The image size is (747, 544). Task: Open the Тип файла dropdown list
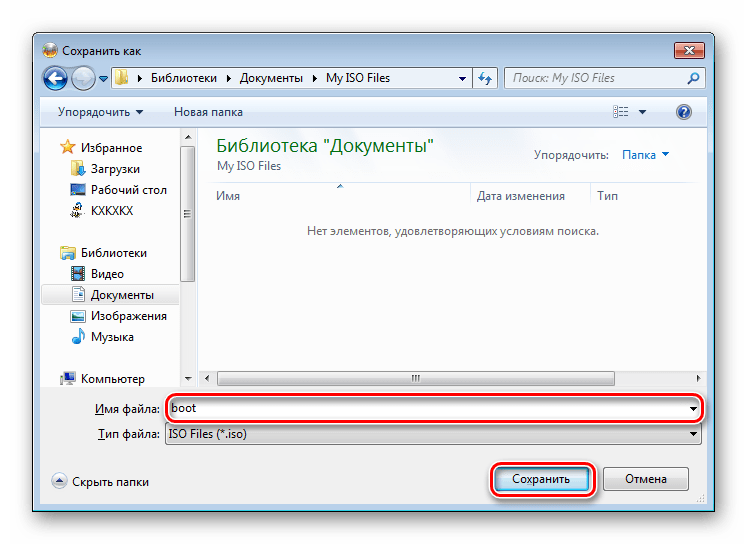[434, 434]
